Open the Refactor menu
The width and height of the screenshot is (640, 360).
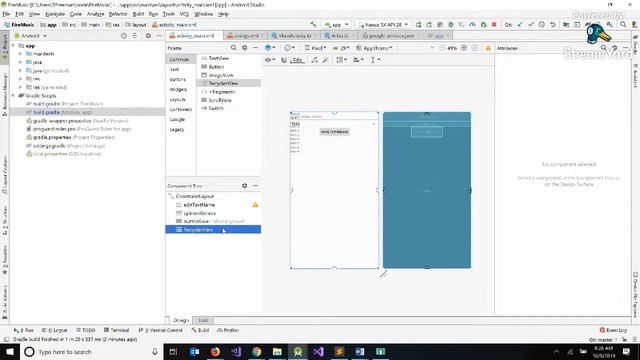tap(118, 14)
